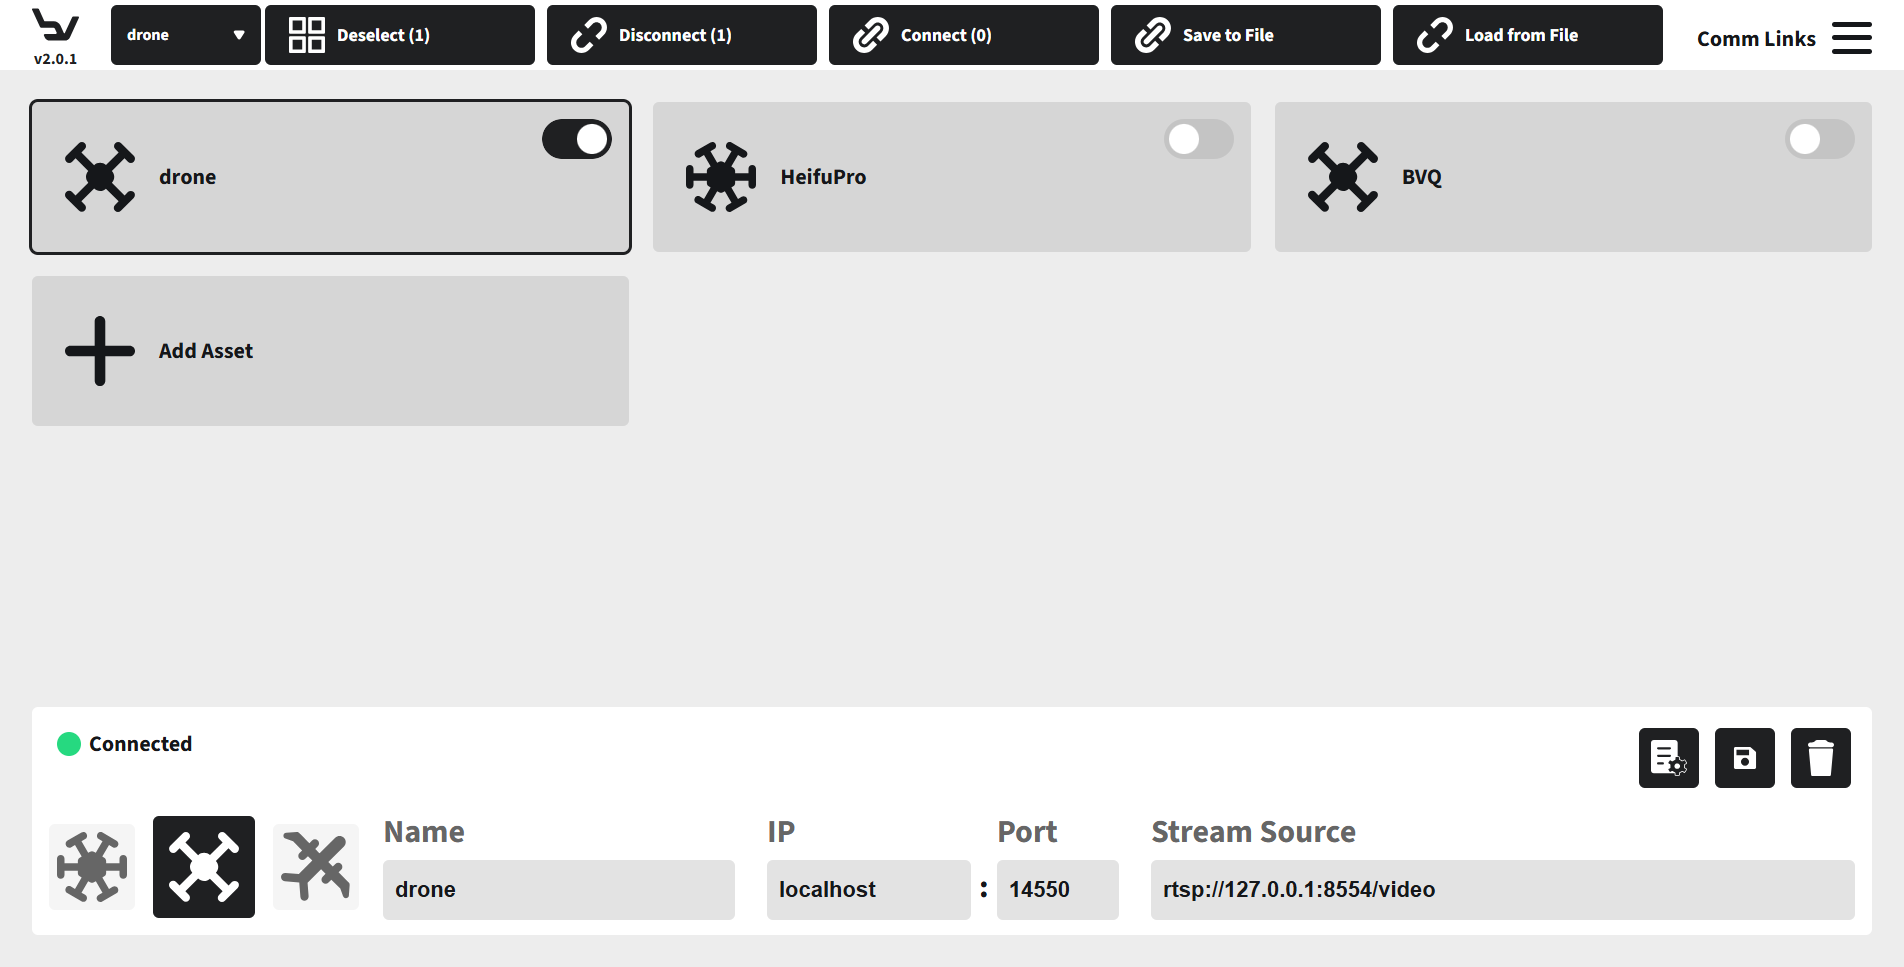Enable the BVQ toggle

tap(1819, 139)
